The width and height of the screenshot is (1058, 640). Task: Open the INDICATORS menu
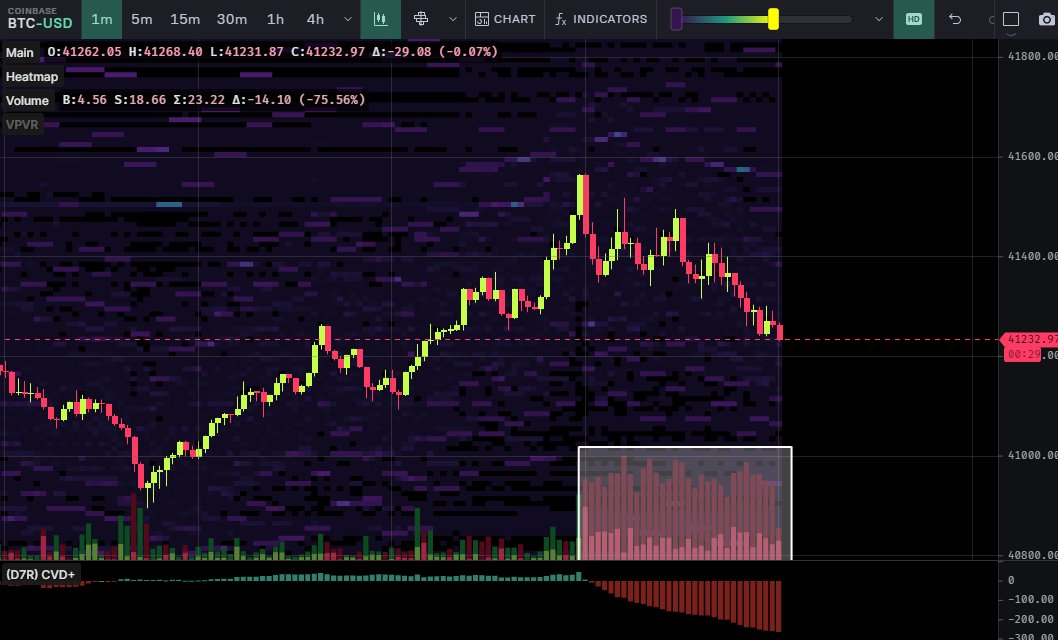click(601, 19)
